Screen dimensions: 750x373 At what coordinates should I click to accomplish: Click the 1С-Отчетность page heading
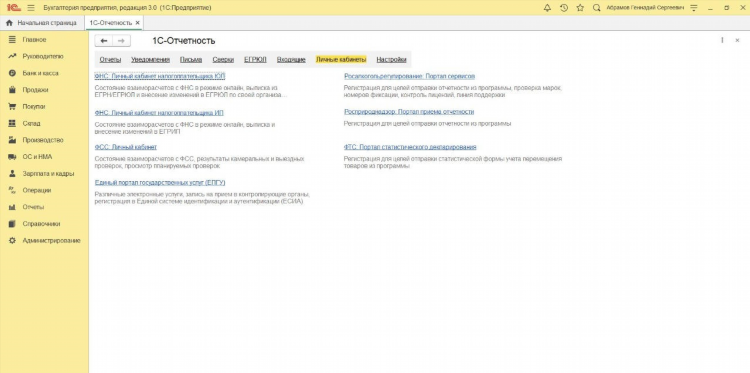click(183, 41)
